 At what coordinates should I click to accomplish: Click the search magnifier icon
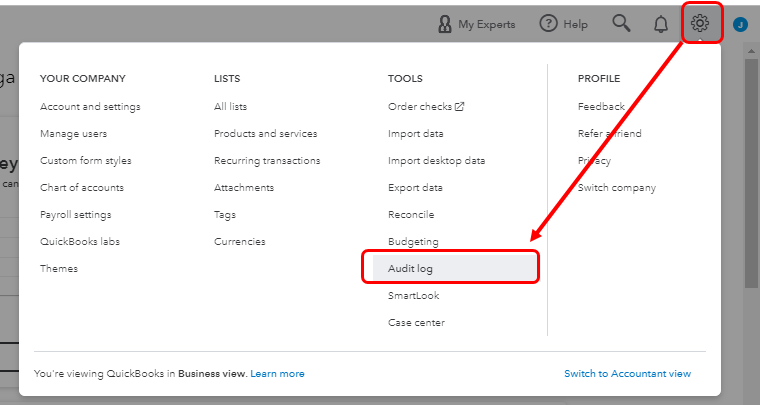pos(622,24)
